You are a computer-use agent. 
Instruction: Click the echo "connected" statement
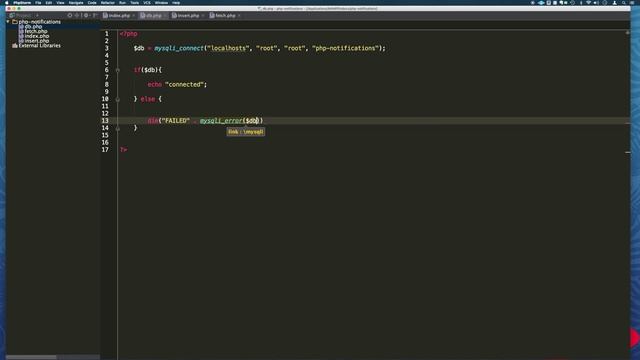pos(177,84)
